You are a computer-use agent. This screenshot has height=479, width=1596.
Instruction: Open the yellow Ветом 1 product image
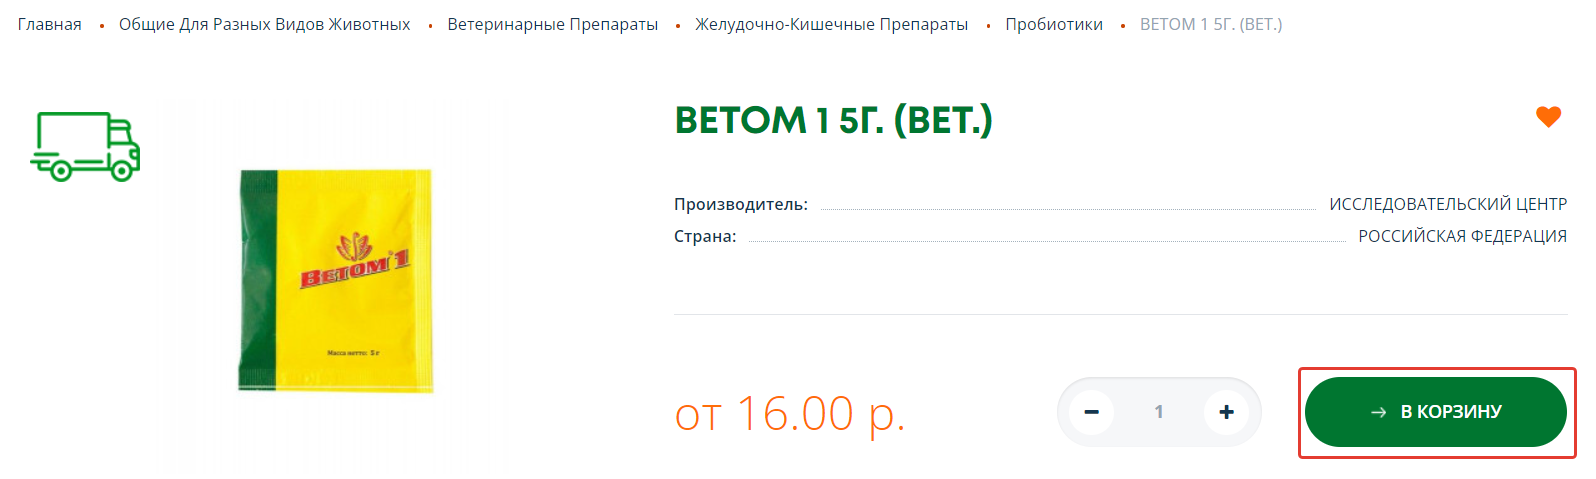click(335, 281)
